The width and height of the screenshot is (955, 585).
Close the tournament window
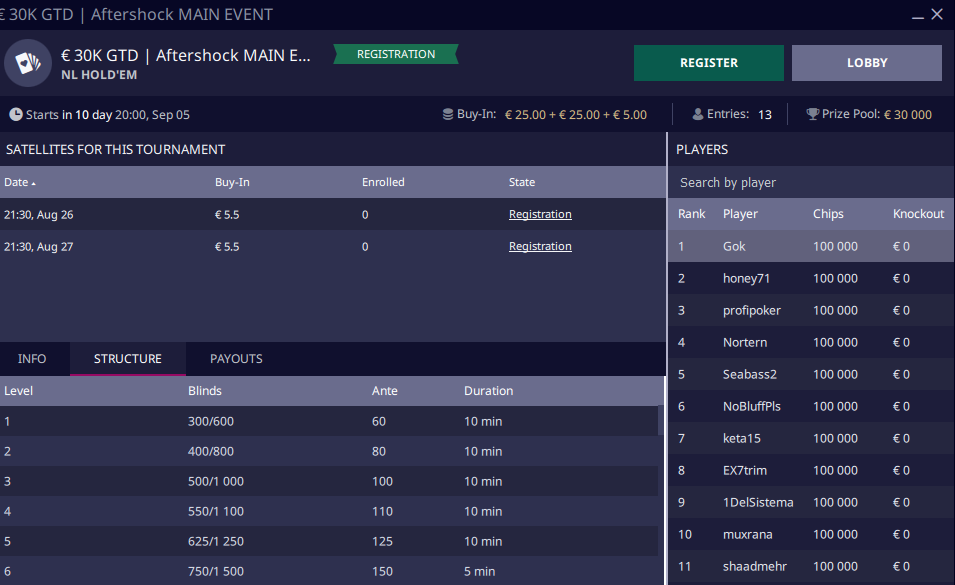(x=937, y=15)
